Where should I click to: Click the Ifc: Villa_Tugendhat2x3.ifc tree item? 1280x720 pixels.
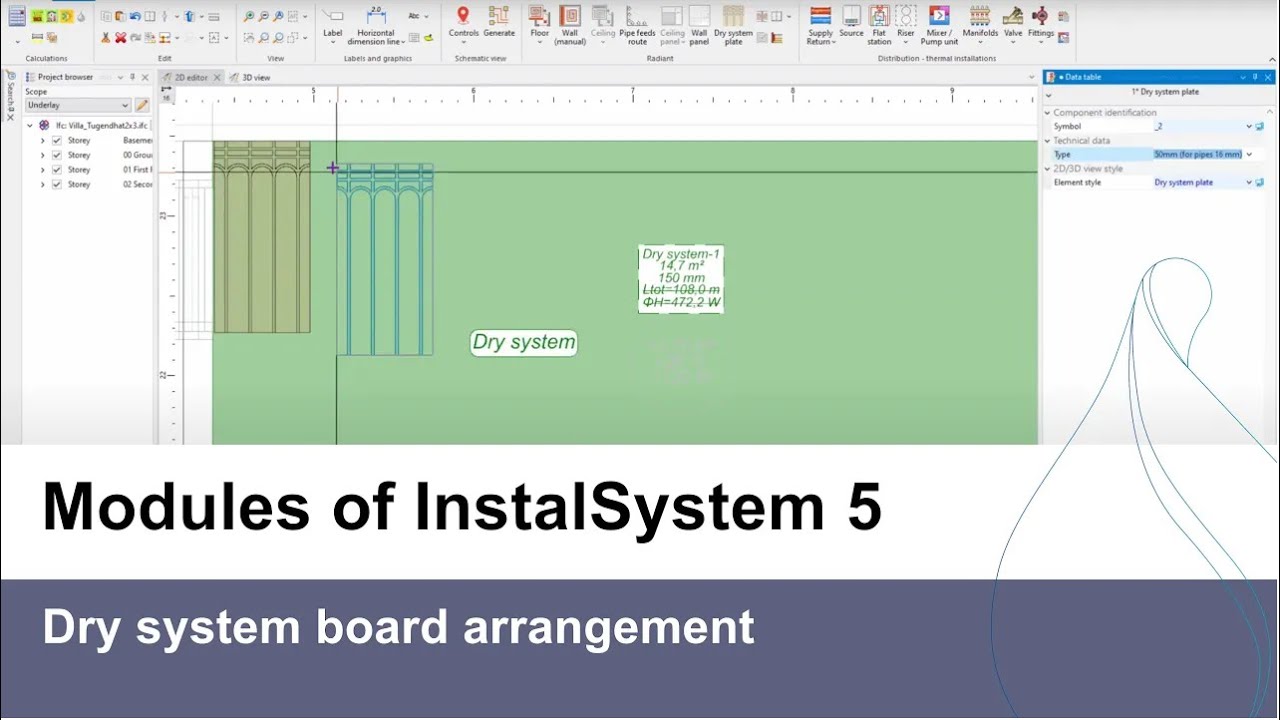(100, 126)
